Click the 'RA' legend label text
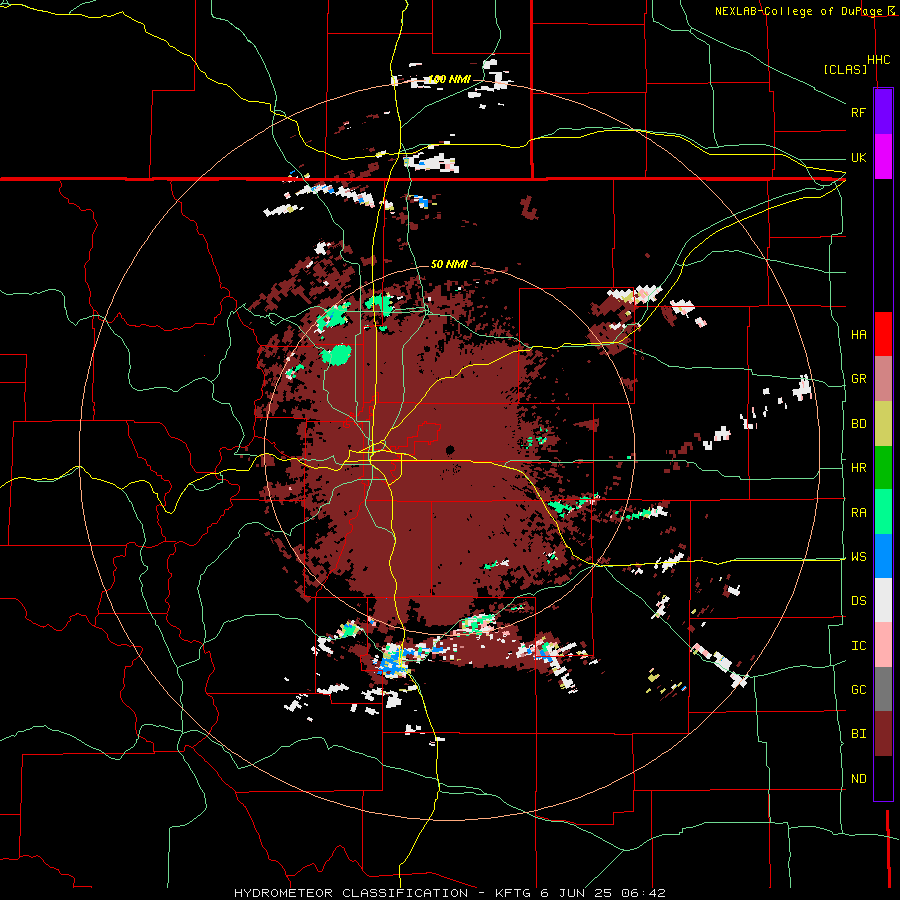The image size is (900, 900). pyautogui.click(x=858, y=513)
